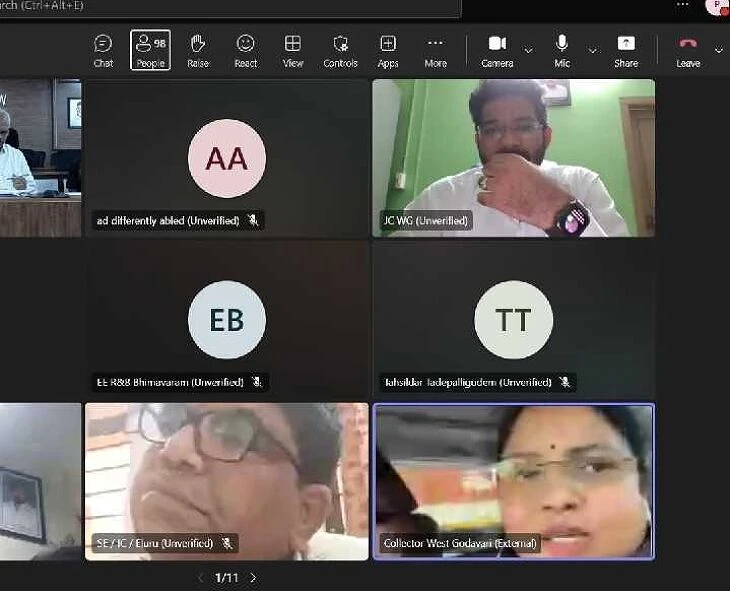Show the People participants list
The height and width of the screenshot is (591, 730).
coord(150,50)
